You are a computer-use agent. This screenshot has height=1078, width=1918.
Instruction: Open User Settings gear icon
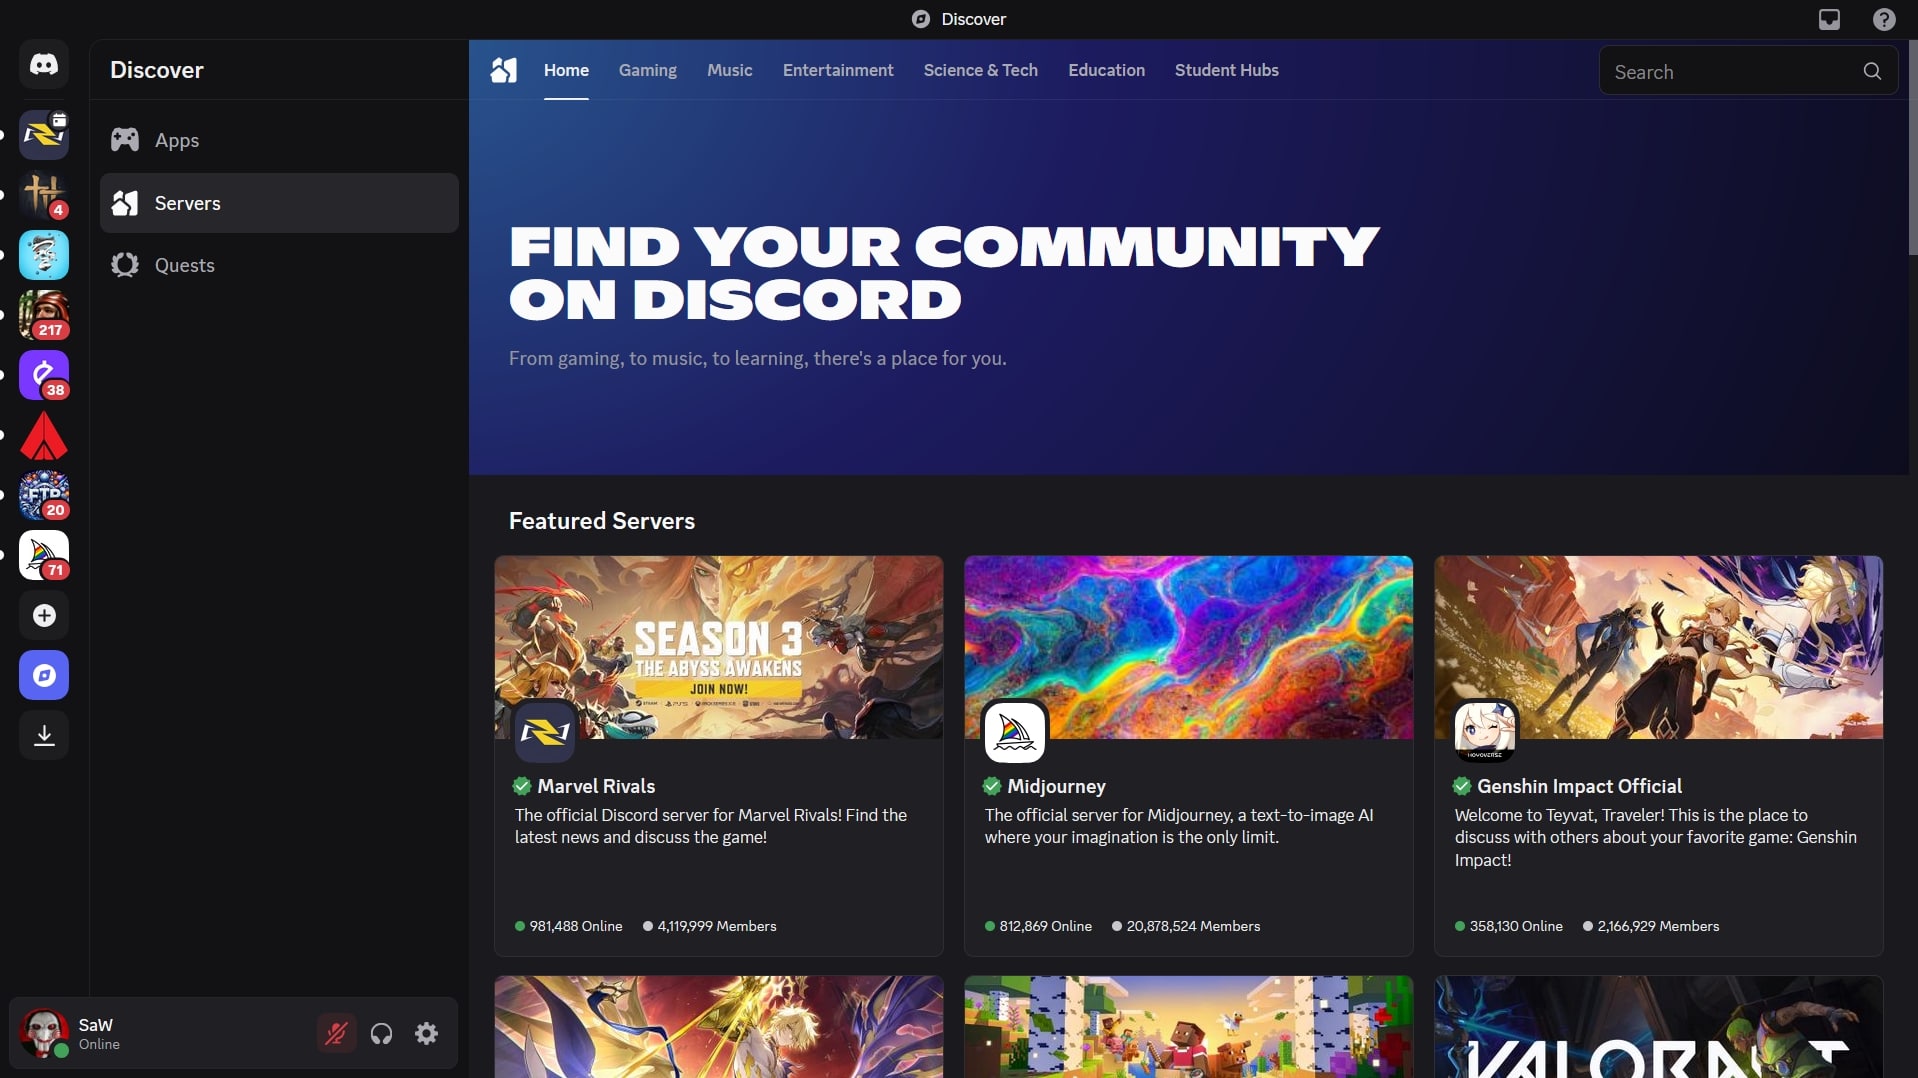[427, 1033]
